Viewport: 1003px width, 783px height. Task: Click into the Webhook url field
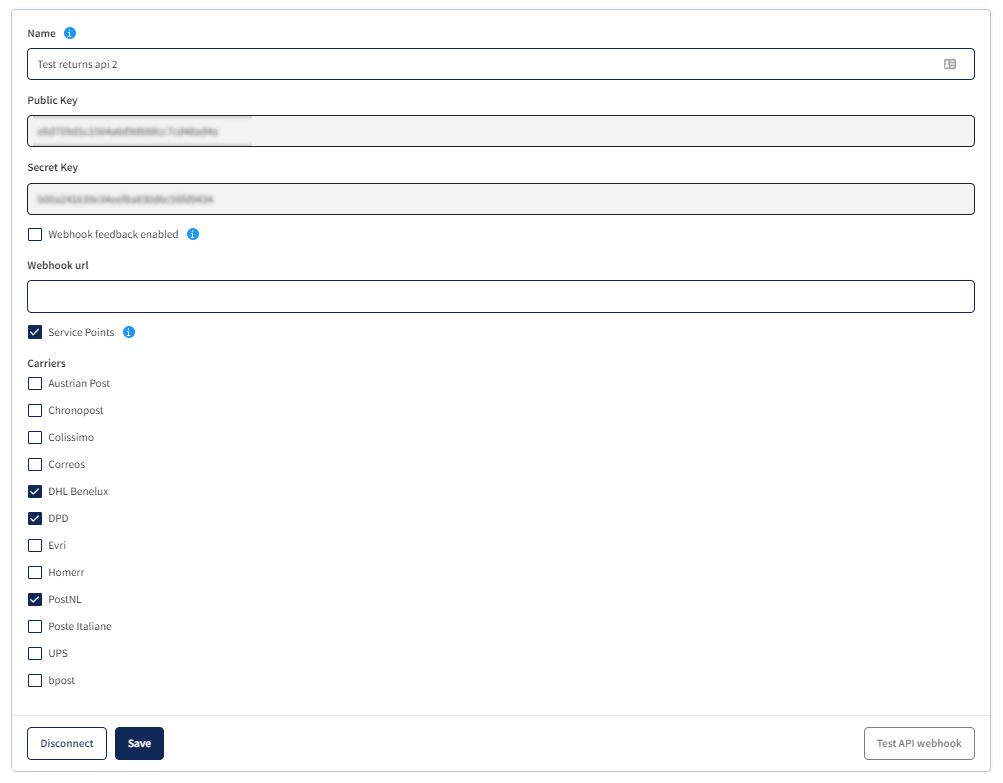(x=500, y=296)
